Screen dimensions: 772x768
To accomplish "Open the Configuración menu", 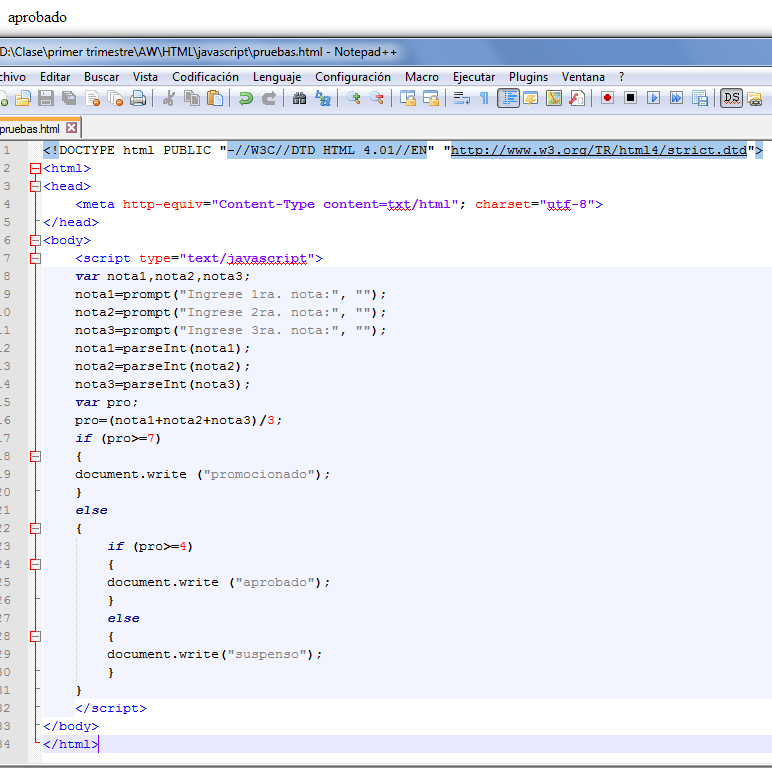I will click(x=353, y=77).
